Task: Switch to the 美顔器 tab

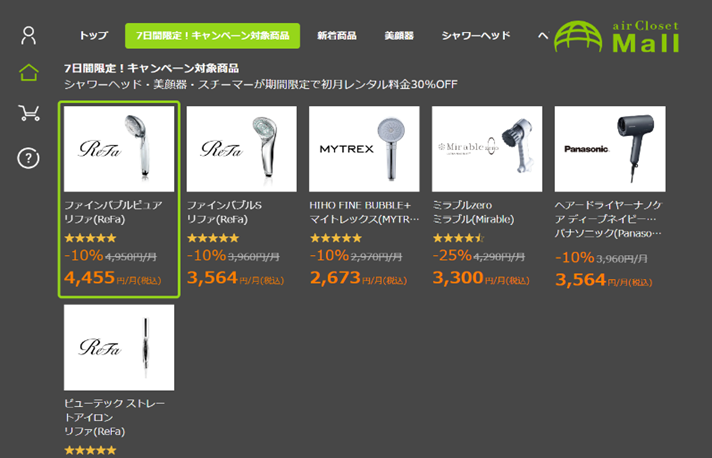Action: 399,35
